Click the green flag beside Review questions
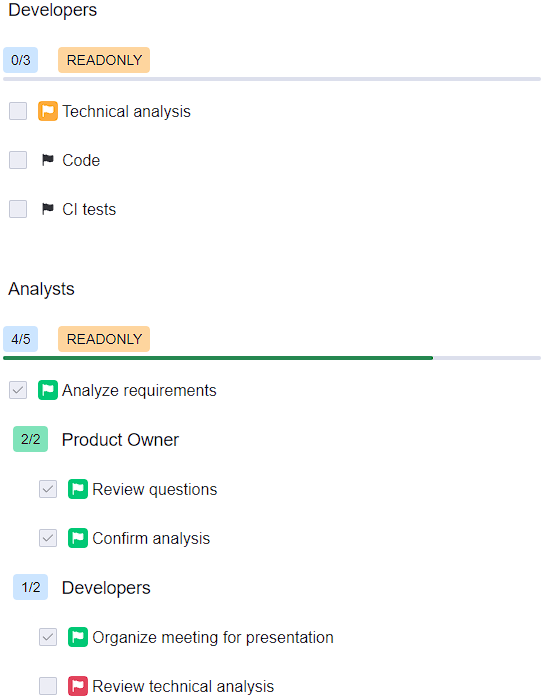The width and height of the screenshot is (544, 699). coord(78,489)
